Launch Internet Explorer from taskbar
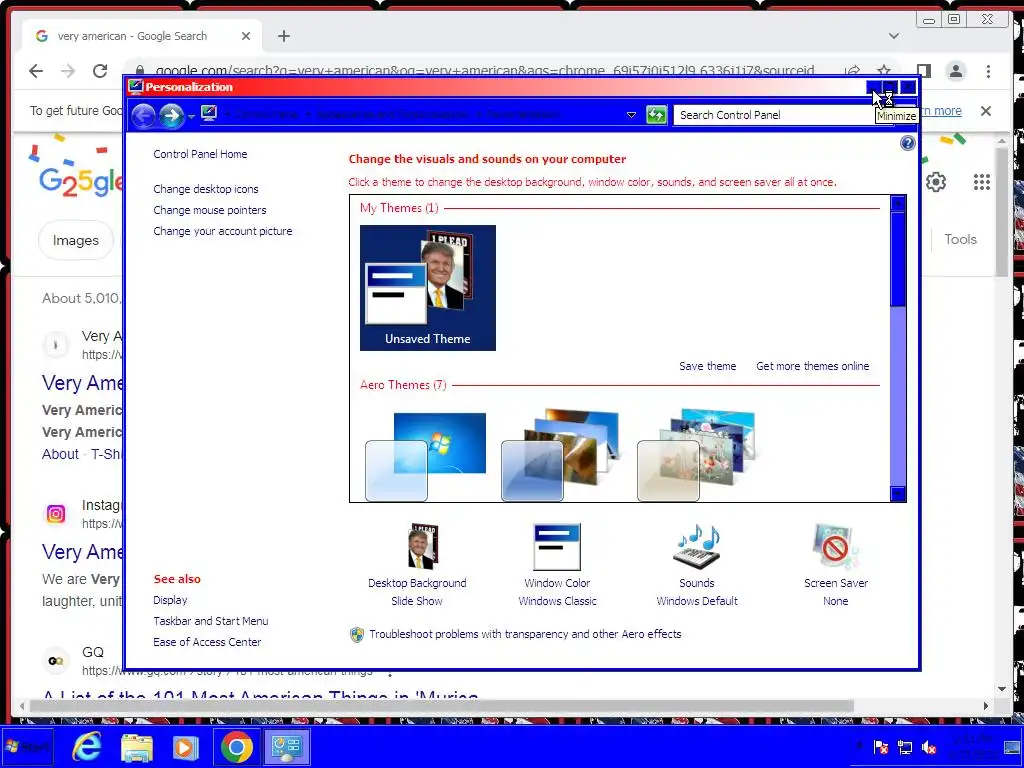The width and height of the screenshot is (1024, 768). [87, 746]
